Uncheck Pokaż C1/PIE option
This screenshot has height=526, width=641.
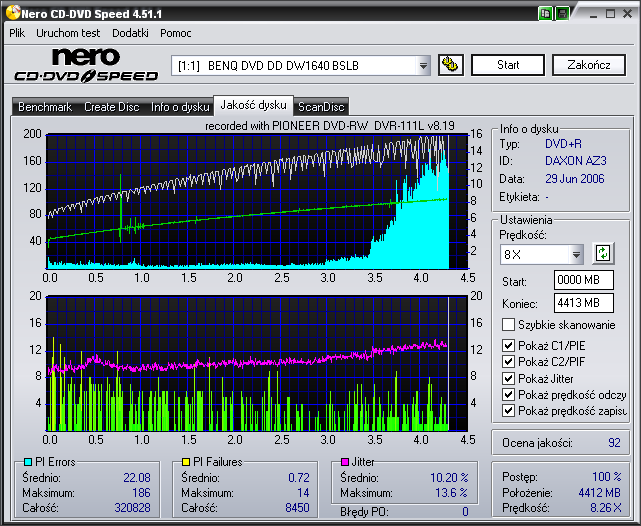click(508, 345)
